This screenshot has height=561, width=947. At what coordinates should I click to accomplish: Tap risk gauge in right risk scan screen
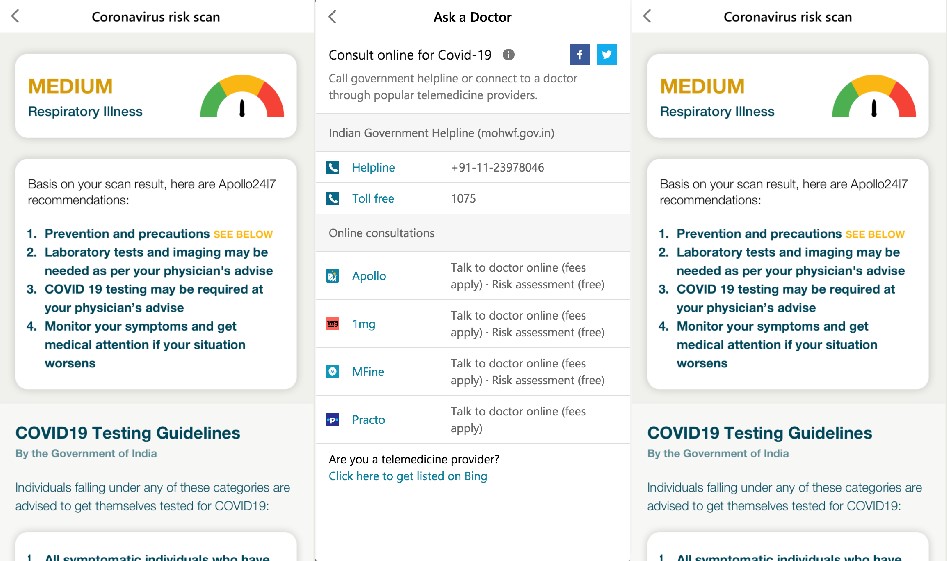click(874, 96)
